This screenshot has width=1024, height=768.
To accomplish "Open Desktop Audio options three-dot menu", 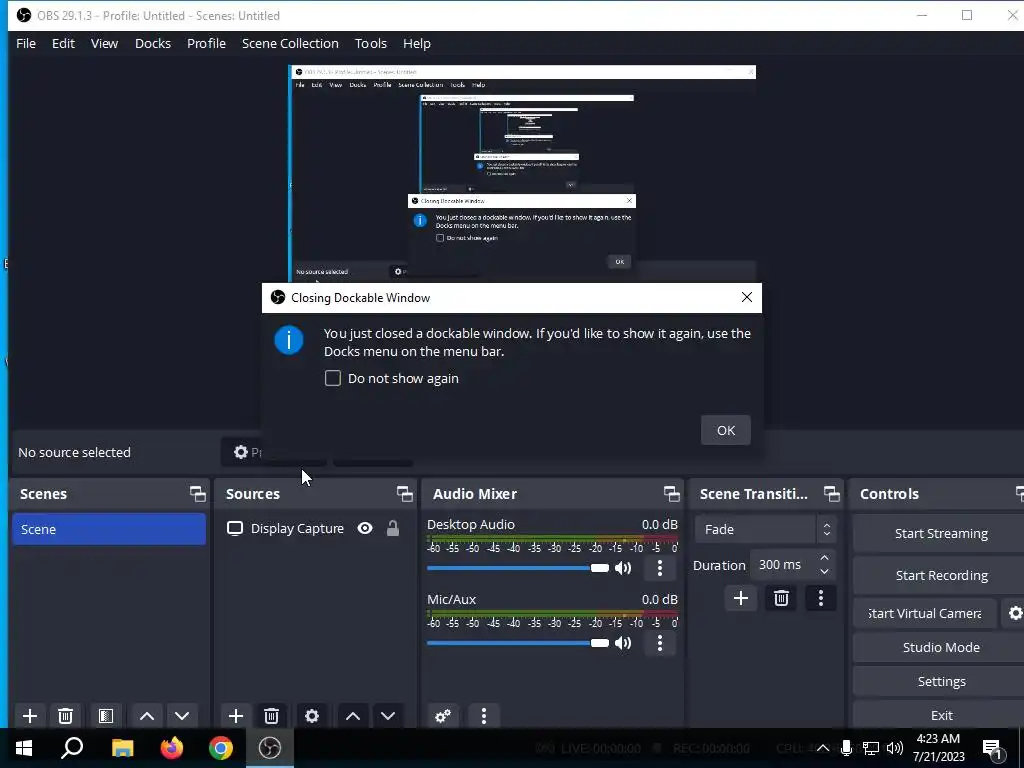I will coord(660,568).
